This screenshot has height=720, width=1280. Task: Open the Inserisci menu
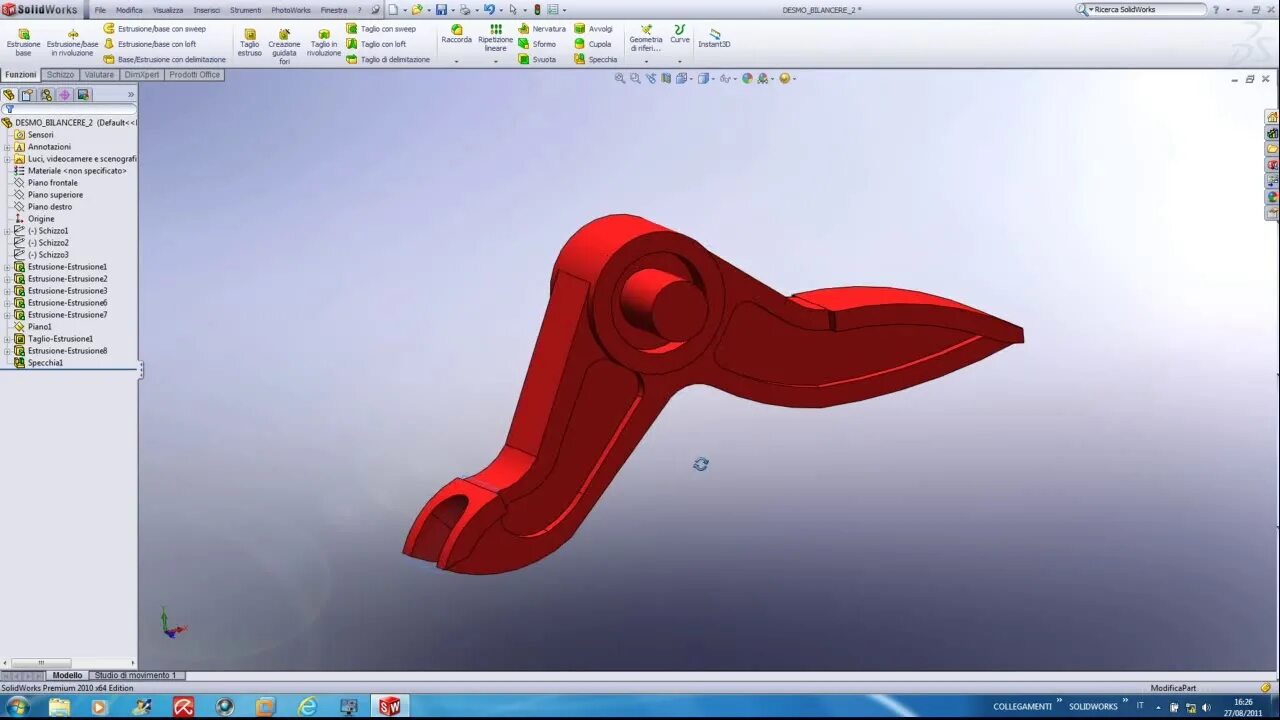click(207, 10)
